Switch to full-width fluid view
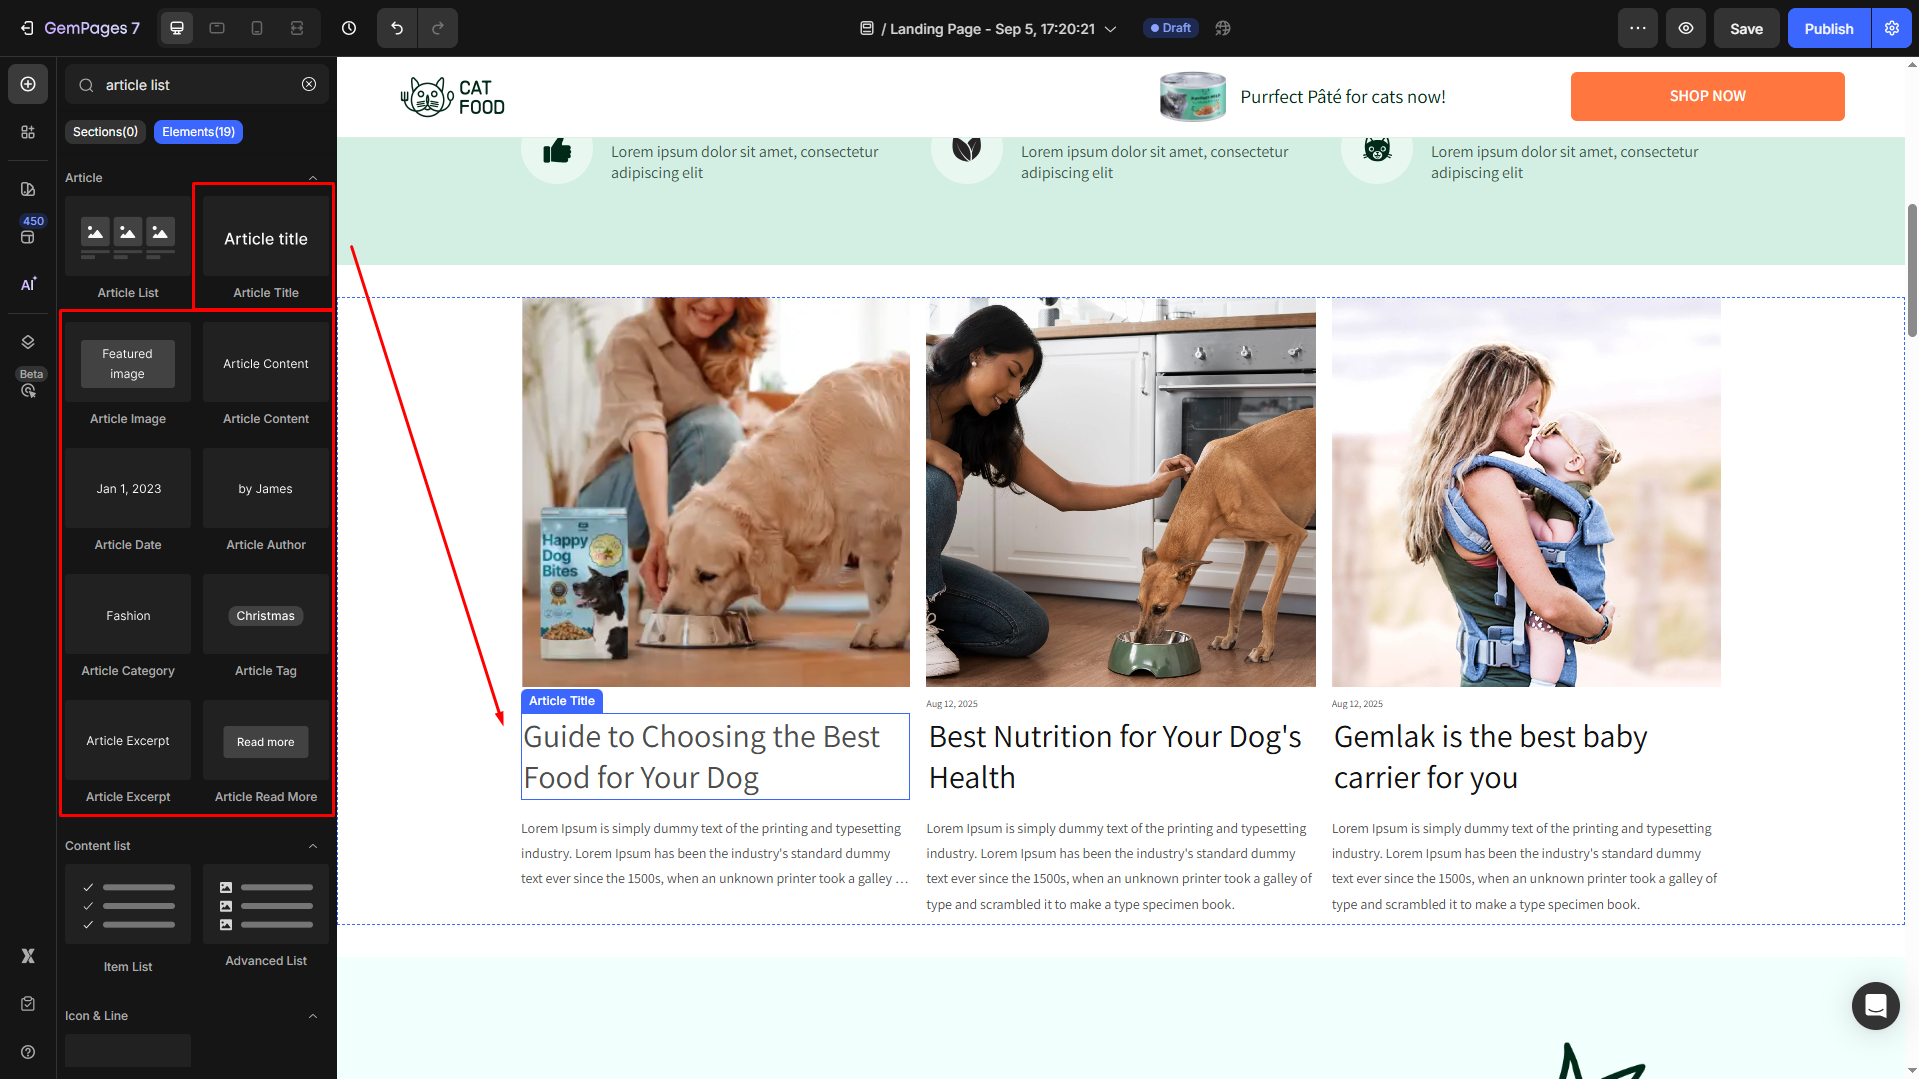 tap(297, 28)
